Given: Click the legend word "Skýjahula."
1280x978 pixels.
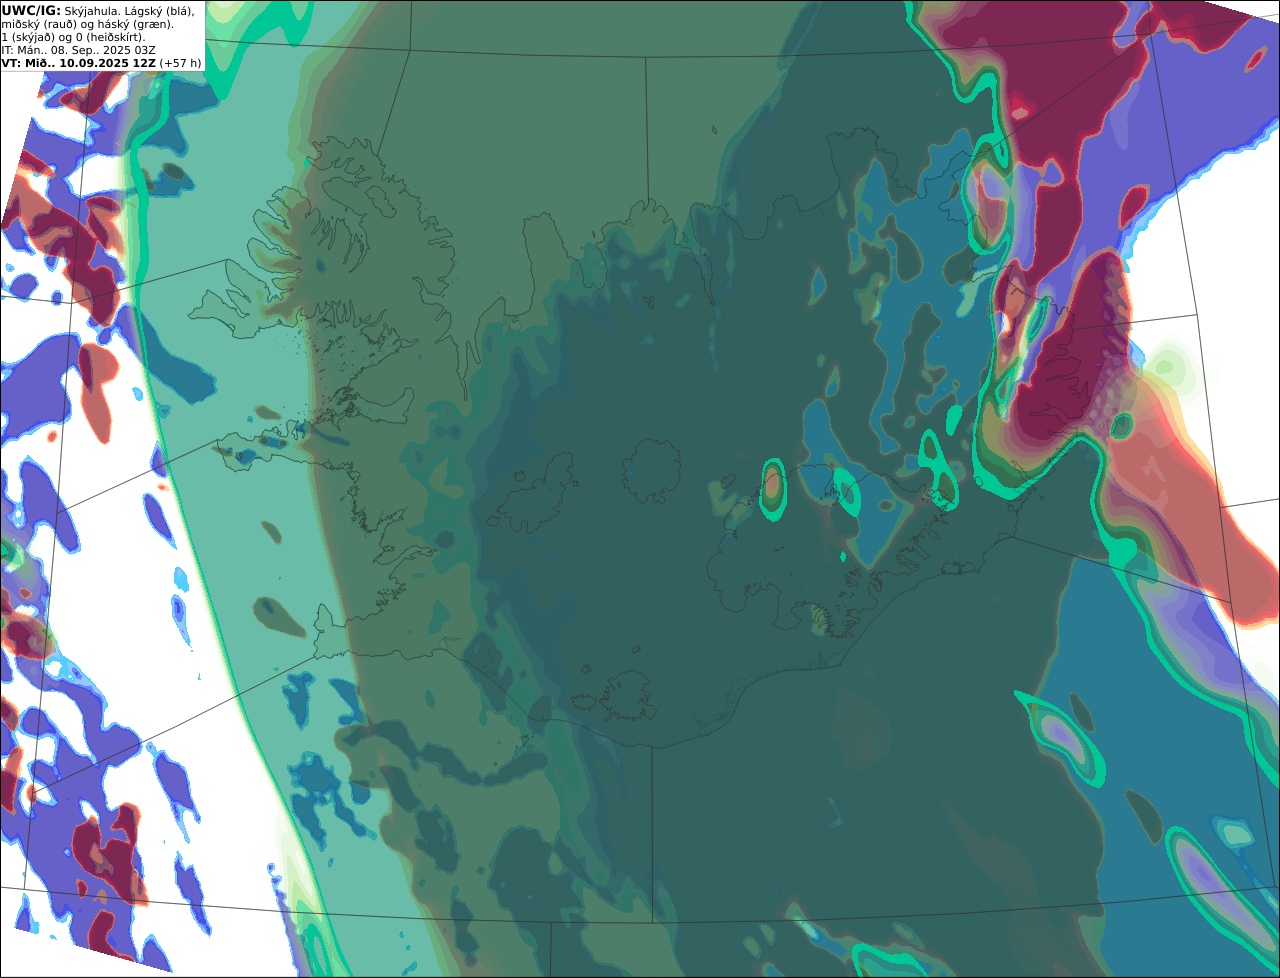Looking at the screenshot, I should (92, 12).
